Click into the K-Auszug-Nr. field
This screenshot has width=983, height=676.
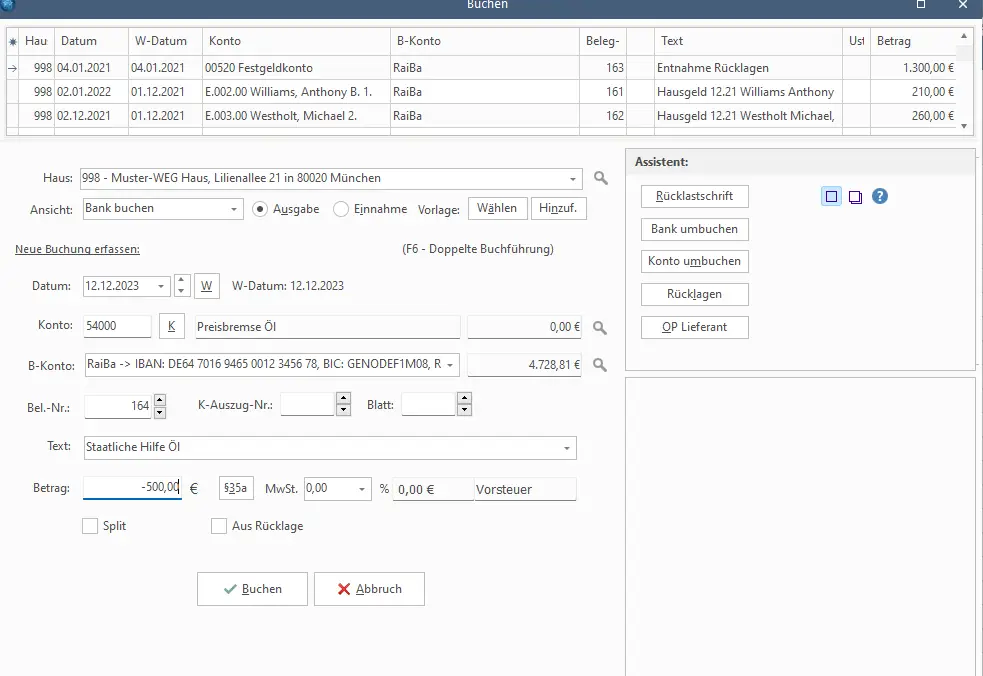click(308, 404)
